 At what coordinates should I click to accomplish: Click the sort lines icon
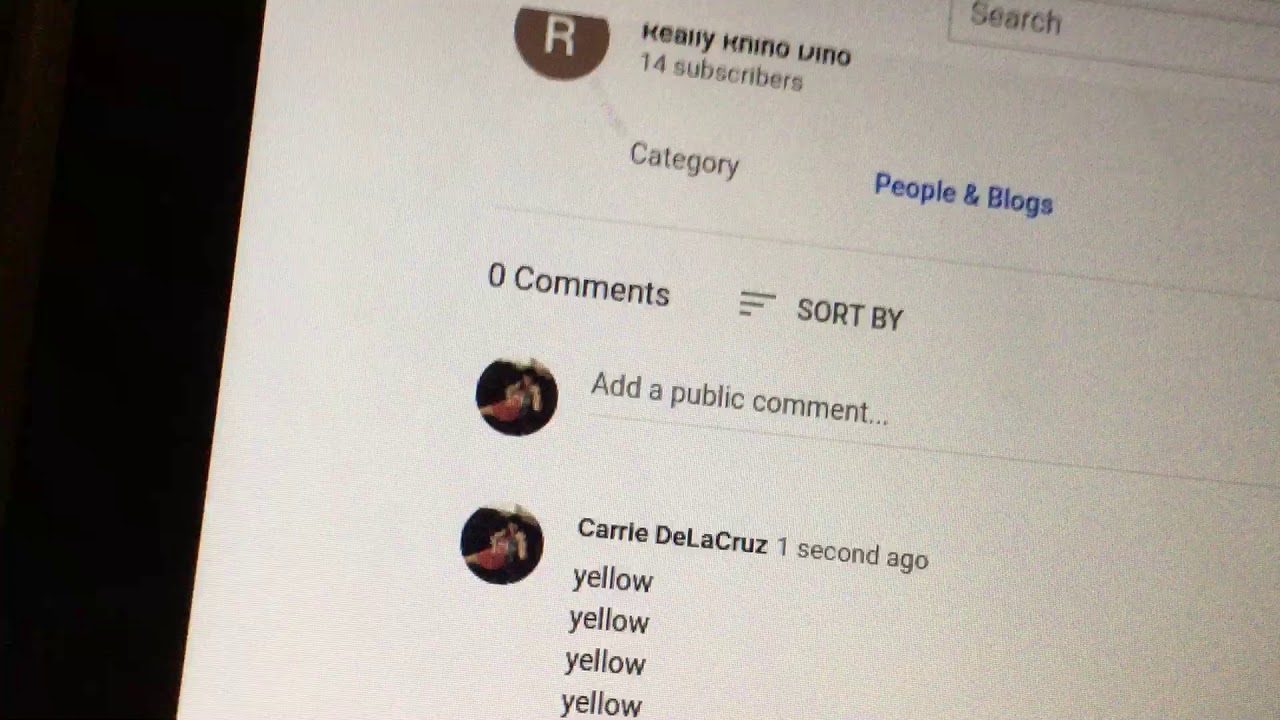click(x=757, y=303)
